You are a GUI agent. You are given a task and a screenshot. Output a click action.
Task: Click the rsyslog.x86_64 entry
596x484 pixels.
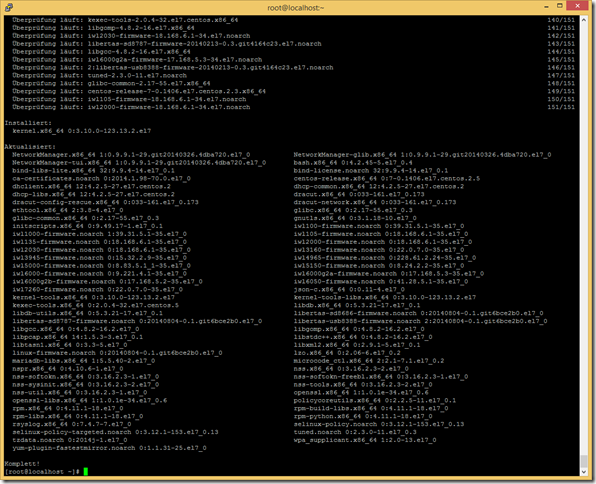[x=72, y=424]
